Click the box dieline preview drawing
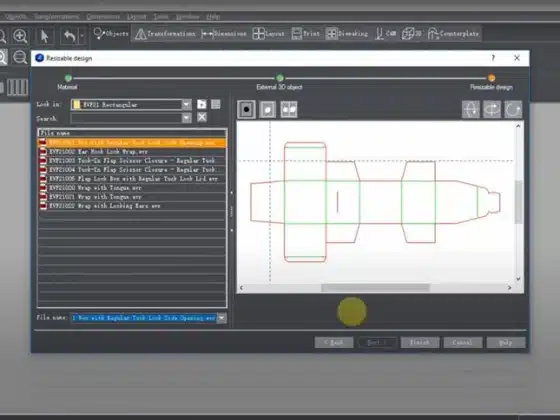The height and width of the screenshot is (420, 560). click(x=376, y=202)
